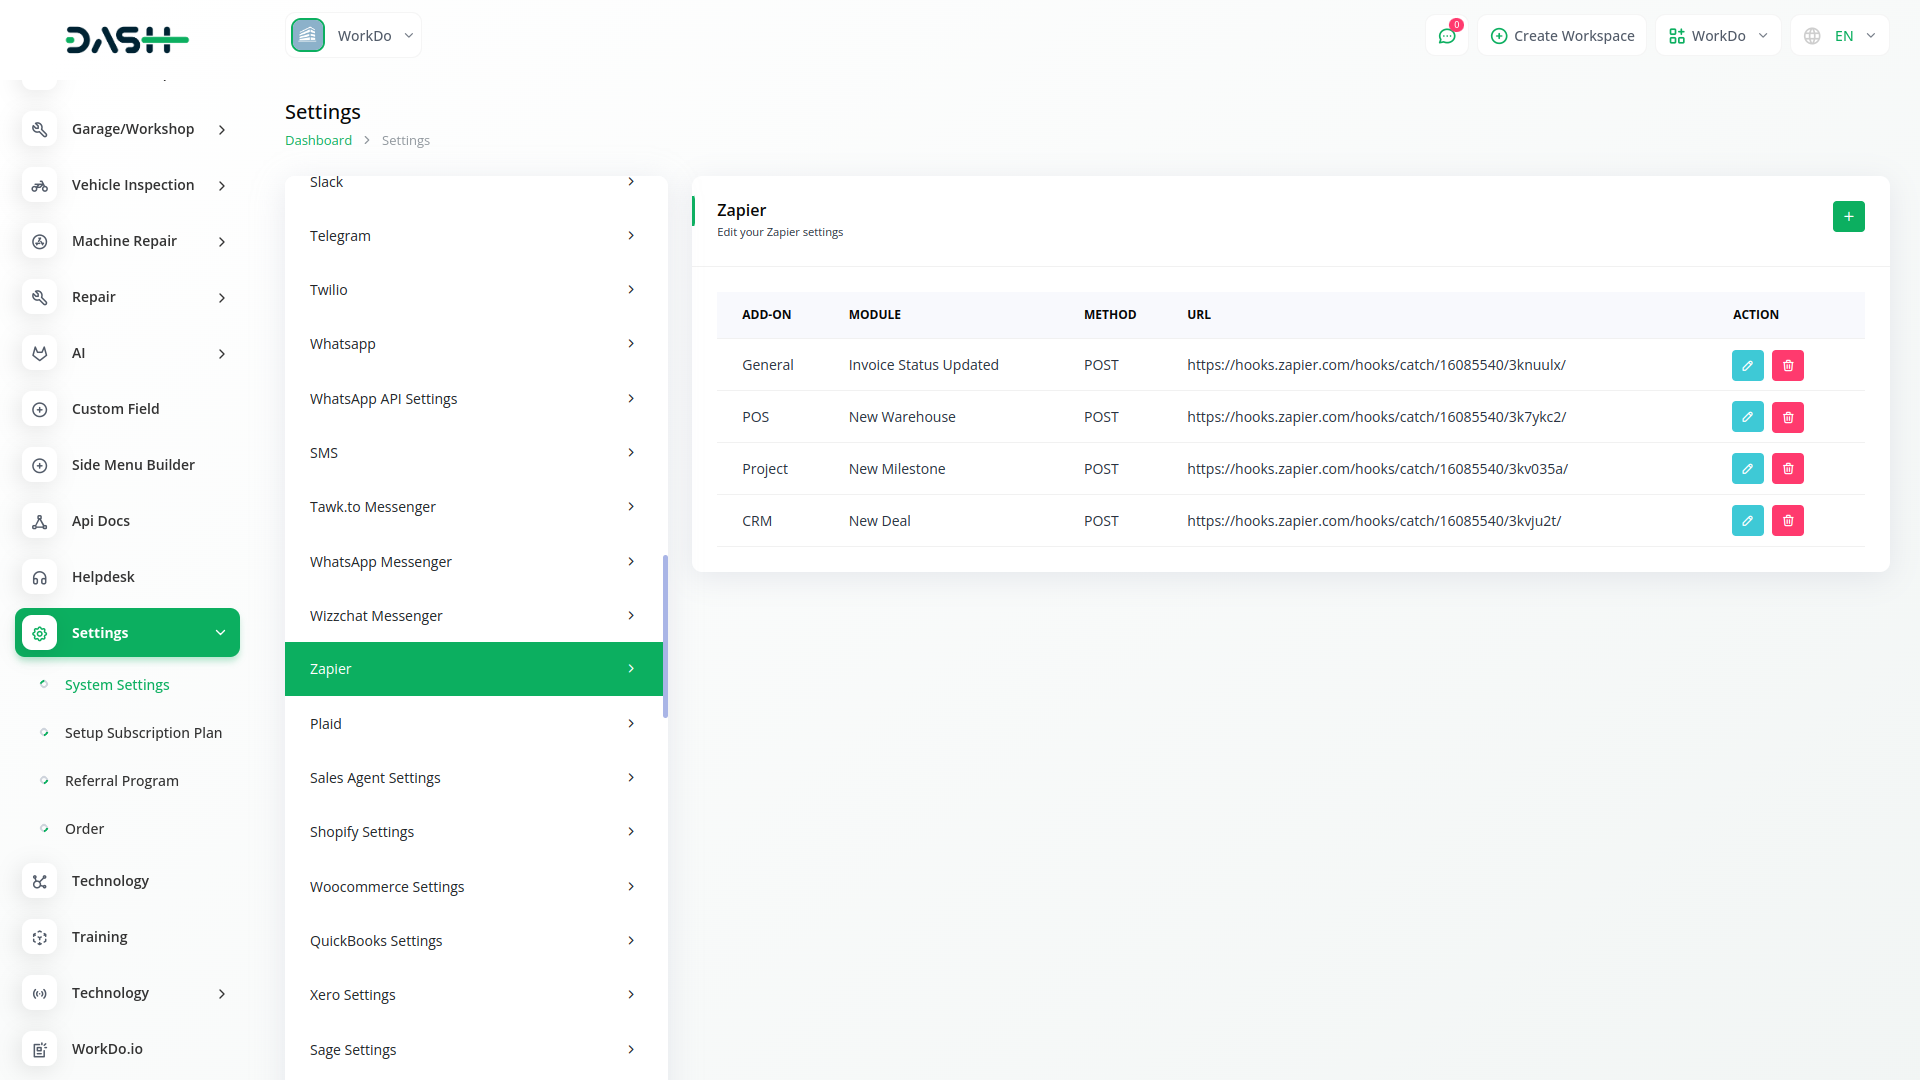Go to Dashboard breadcrumb link
This screenshot has height=1080, width=1920.
point(318,141)
